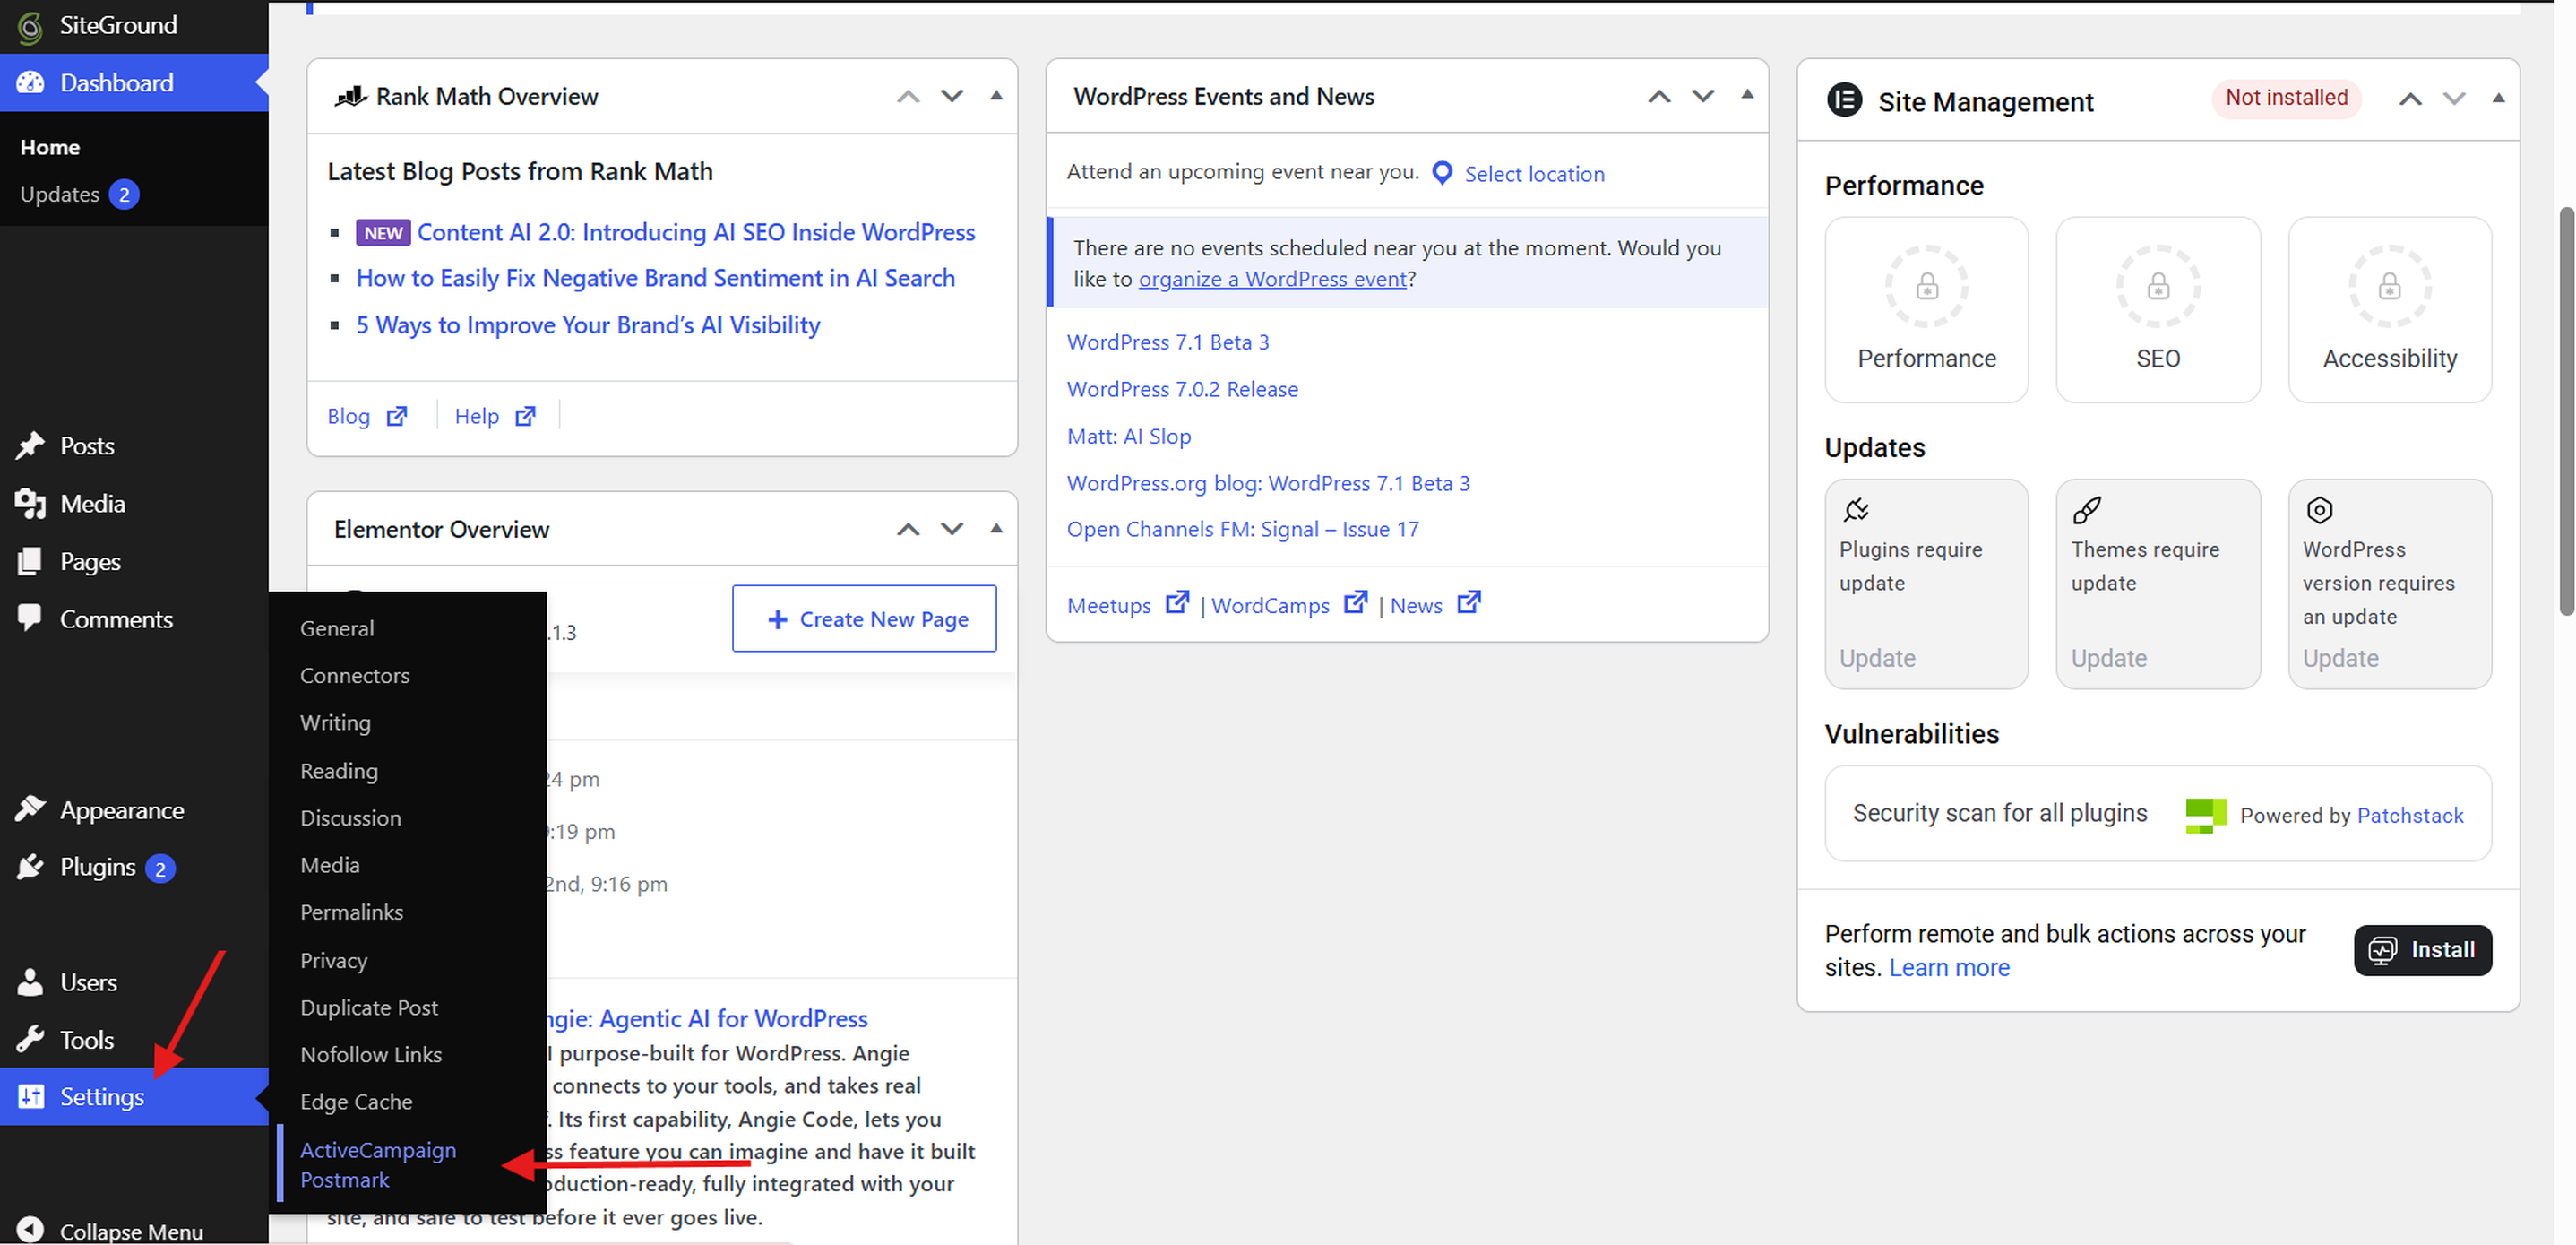
Task: Click the Settings sliders icon
Action: coord(30,1097)
